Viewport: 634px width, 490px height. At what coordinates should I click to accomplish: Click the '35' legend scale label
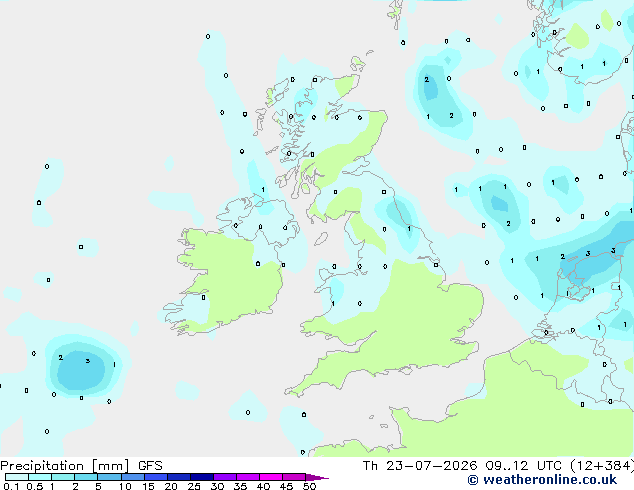tap(240, 486)
